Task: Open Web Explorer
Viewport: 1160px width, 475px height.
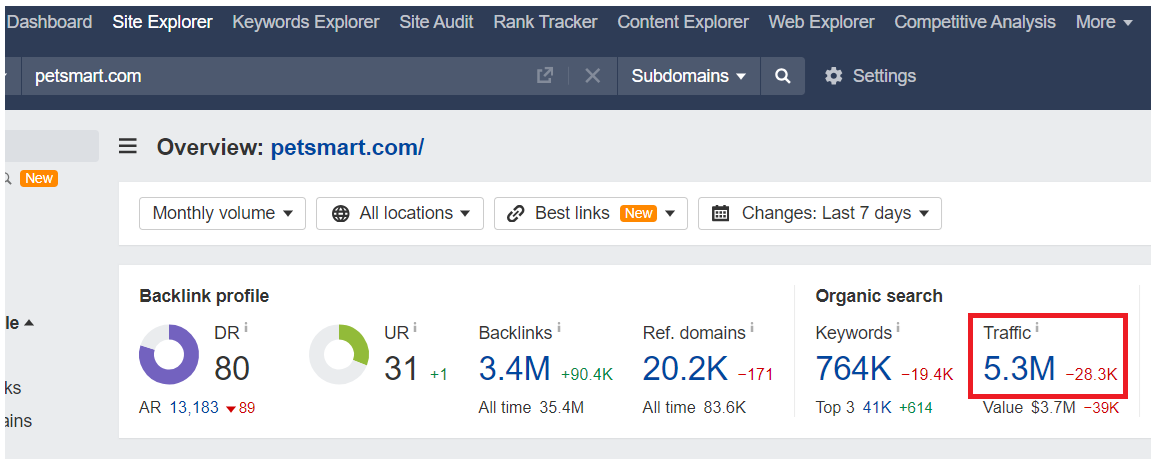Action: [x=821, y=22]
